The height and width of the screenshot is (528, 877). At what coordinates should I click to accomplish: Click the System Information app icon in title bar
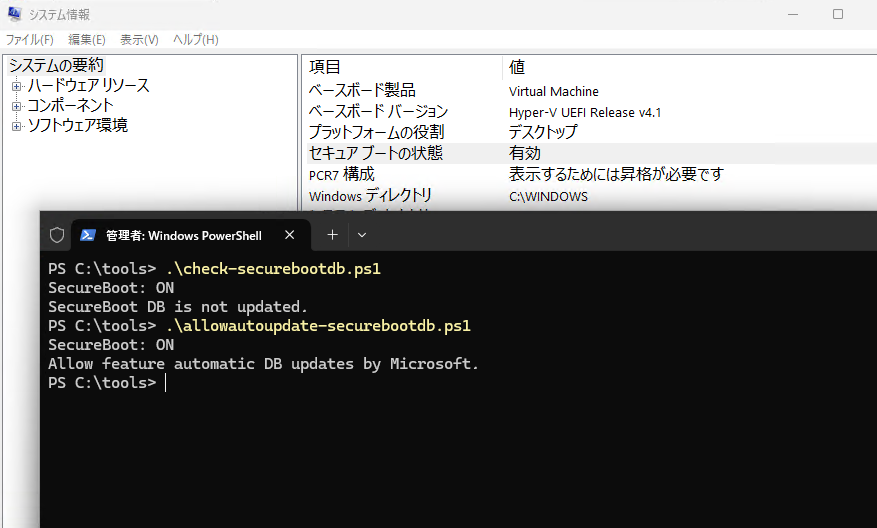coord(15,13)
